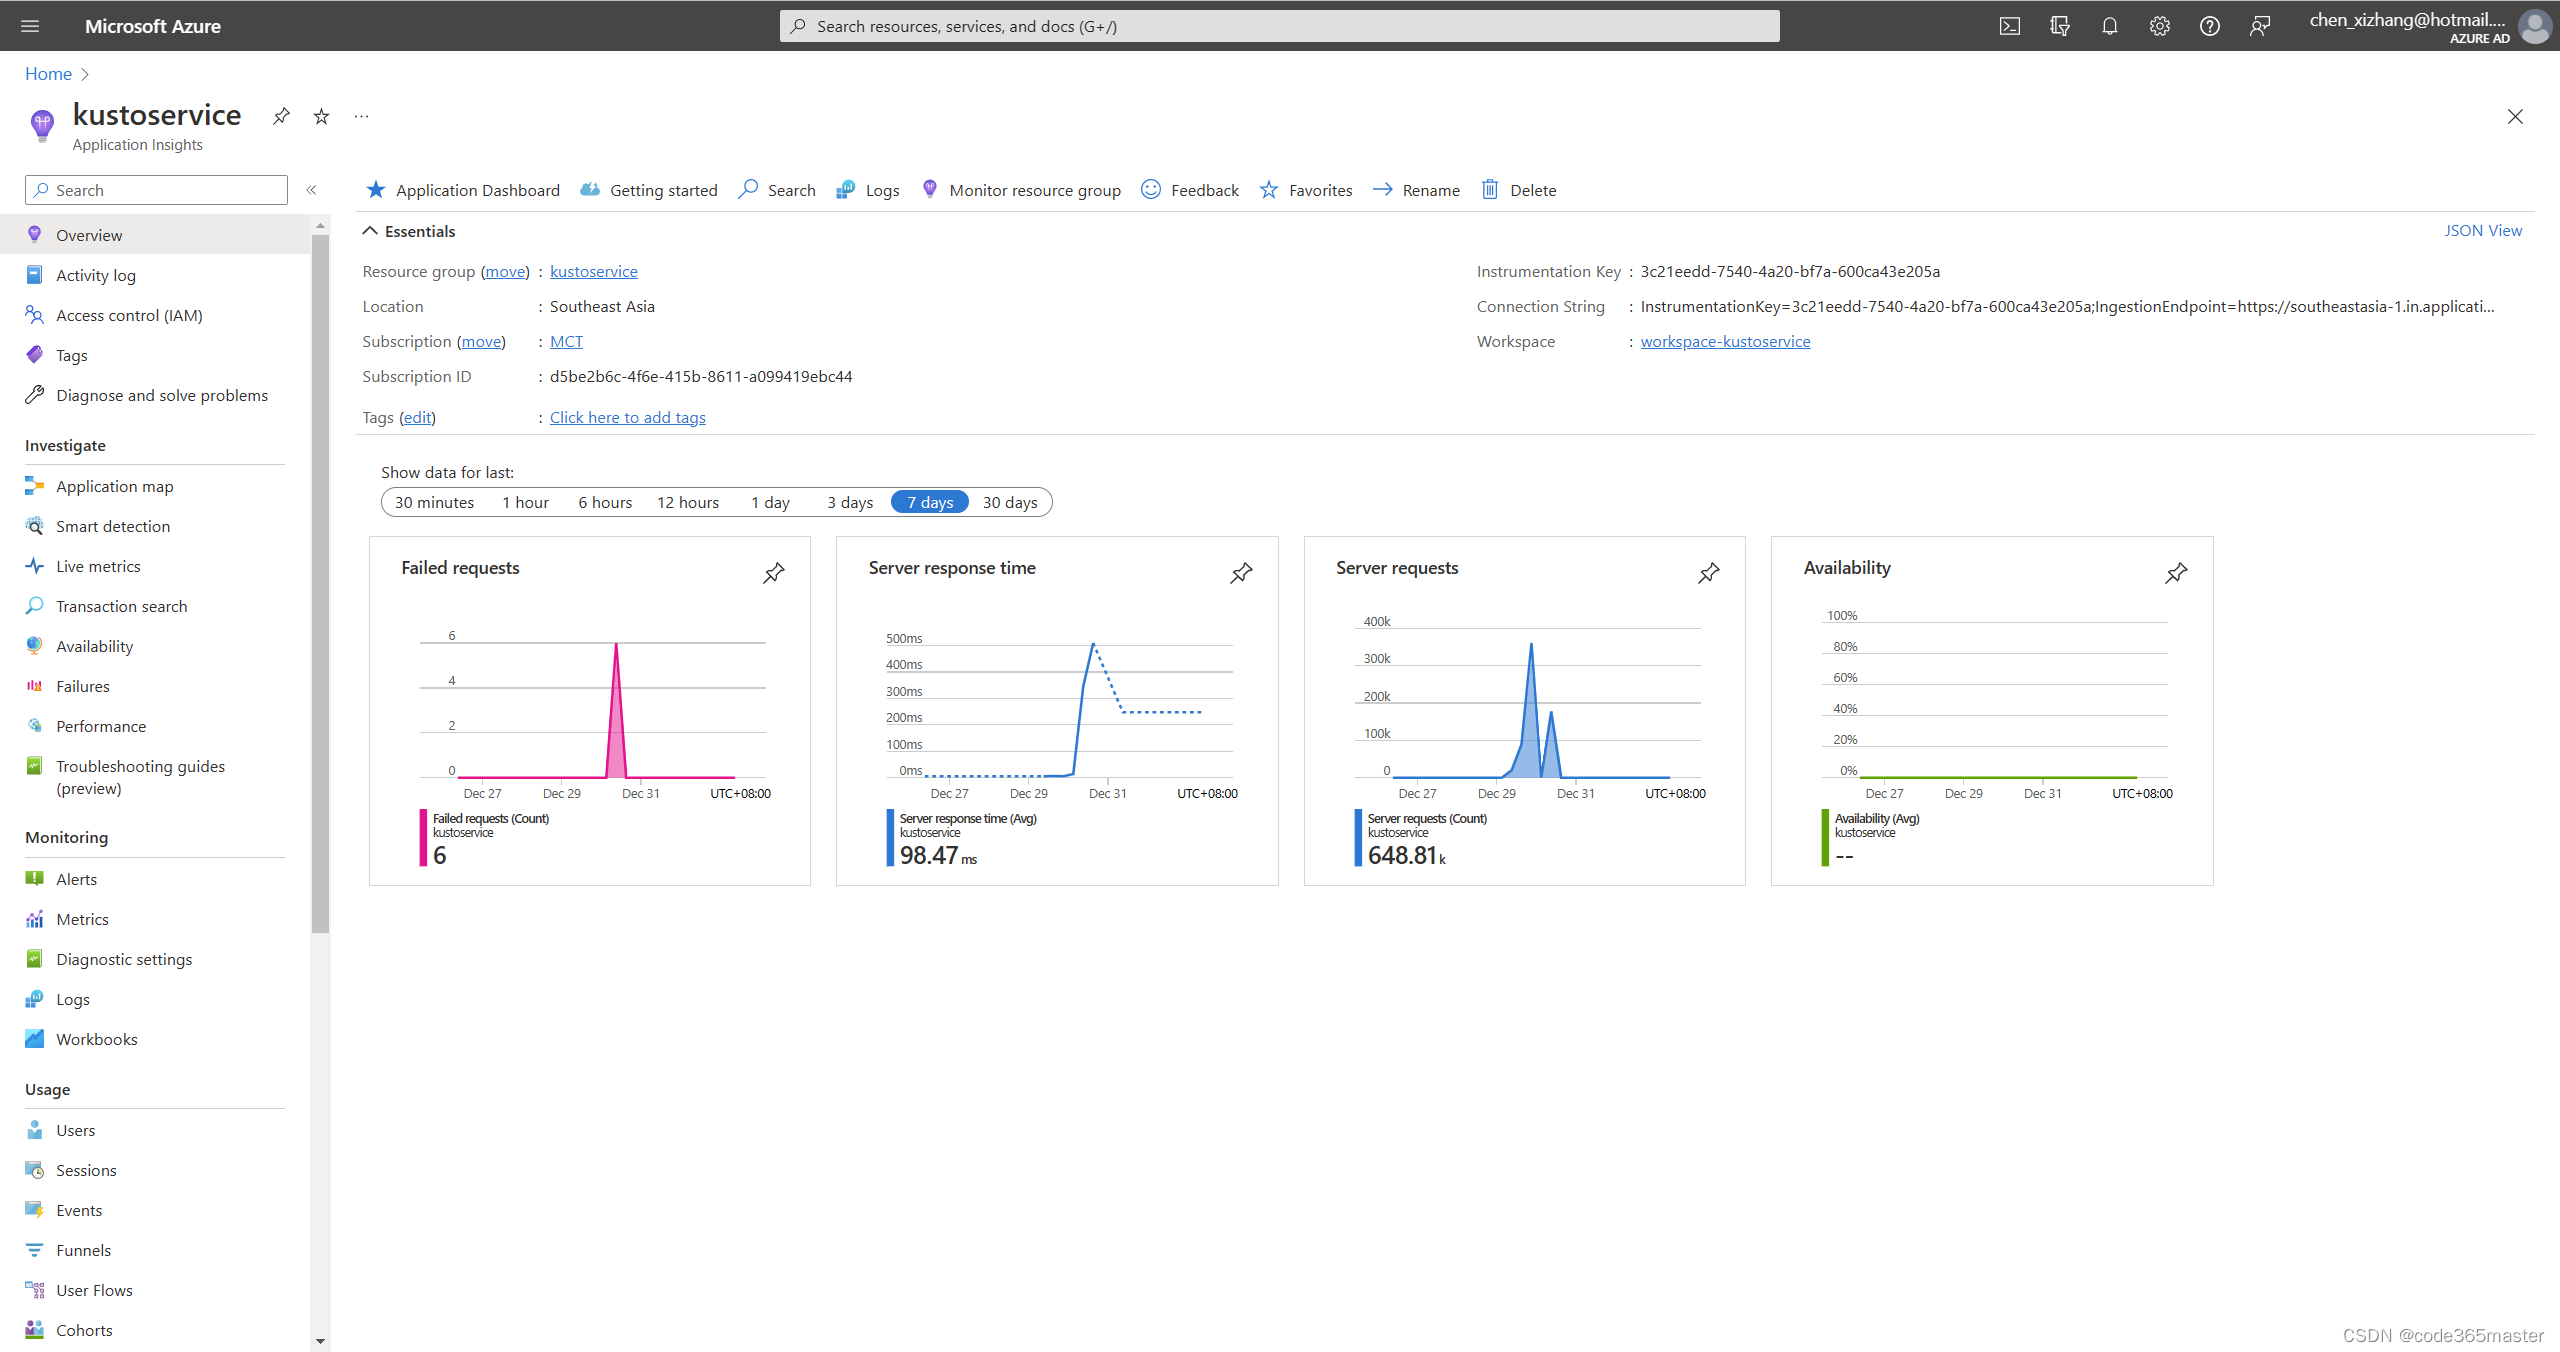Screen dimensions: 2560x1352
Task: Switch time range to 1 hour
Action: coord(525,502)
